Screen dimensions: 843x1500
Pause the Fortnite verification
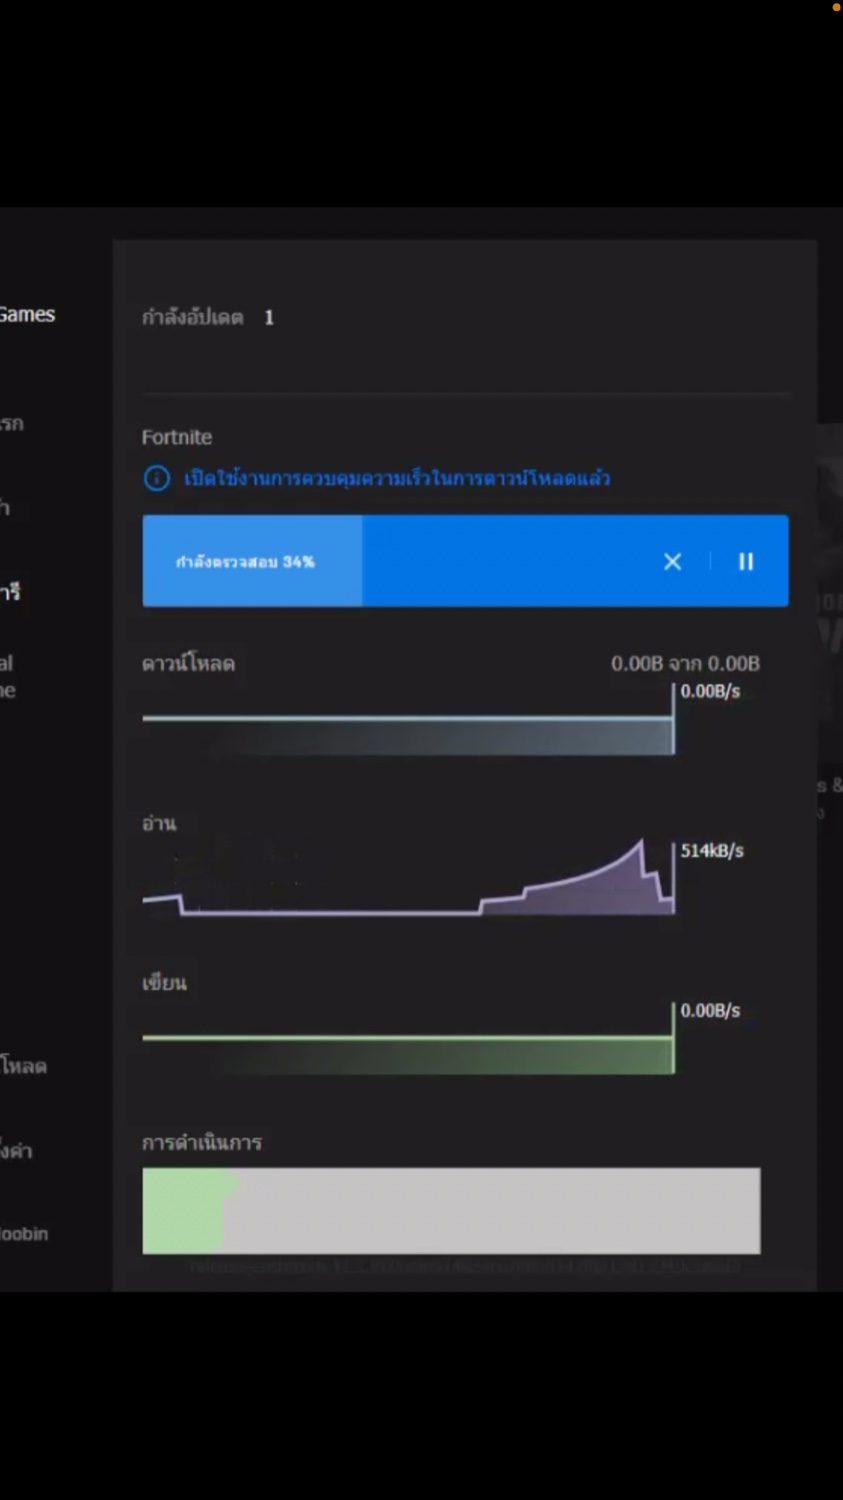click(746, 562)
